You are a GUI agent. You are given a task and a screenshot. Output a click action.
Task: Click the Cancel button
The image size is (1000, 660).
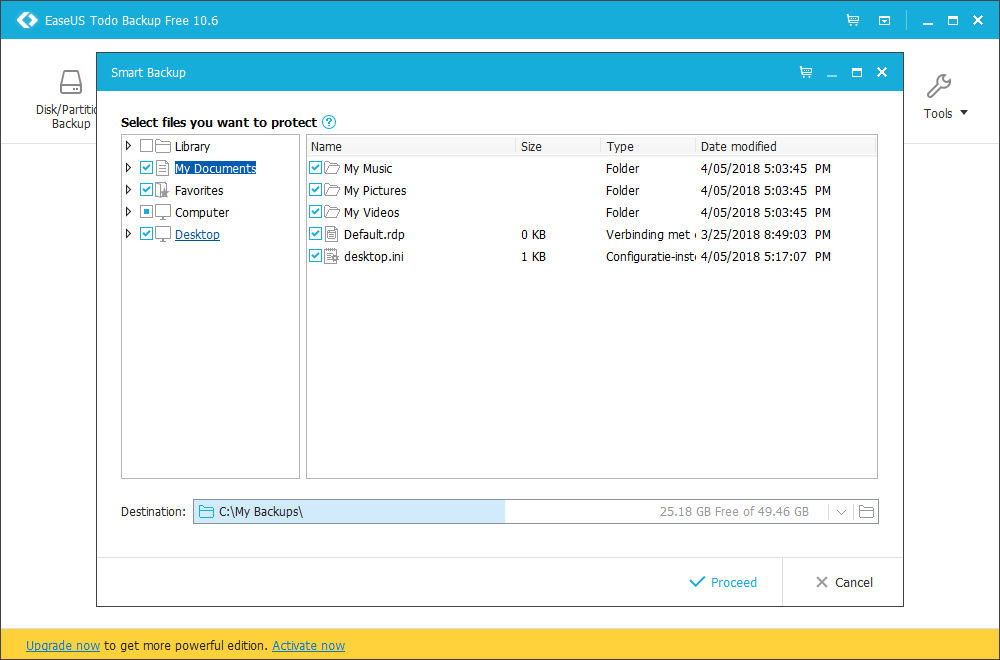[844, 582]
